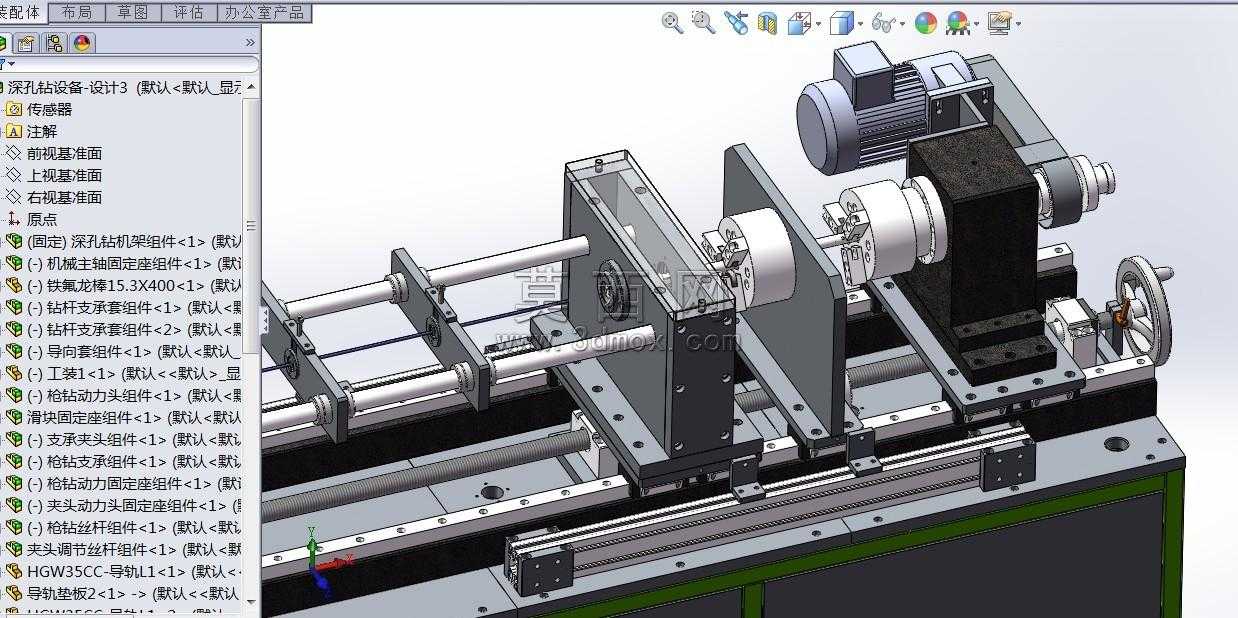Open the View Orientation dropdown arrow
The height and width of the screenshot is (618, 1238).
coord(818,24)
